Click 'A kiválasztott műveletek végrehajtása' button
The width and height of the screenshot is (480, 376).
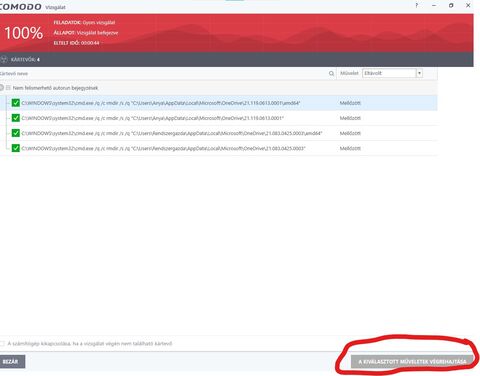tap(412, 362)
